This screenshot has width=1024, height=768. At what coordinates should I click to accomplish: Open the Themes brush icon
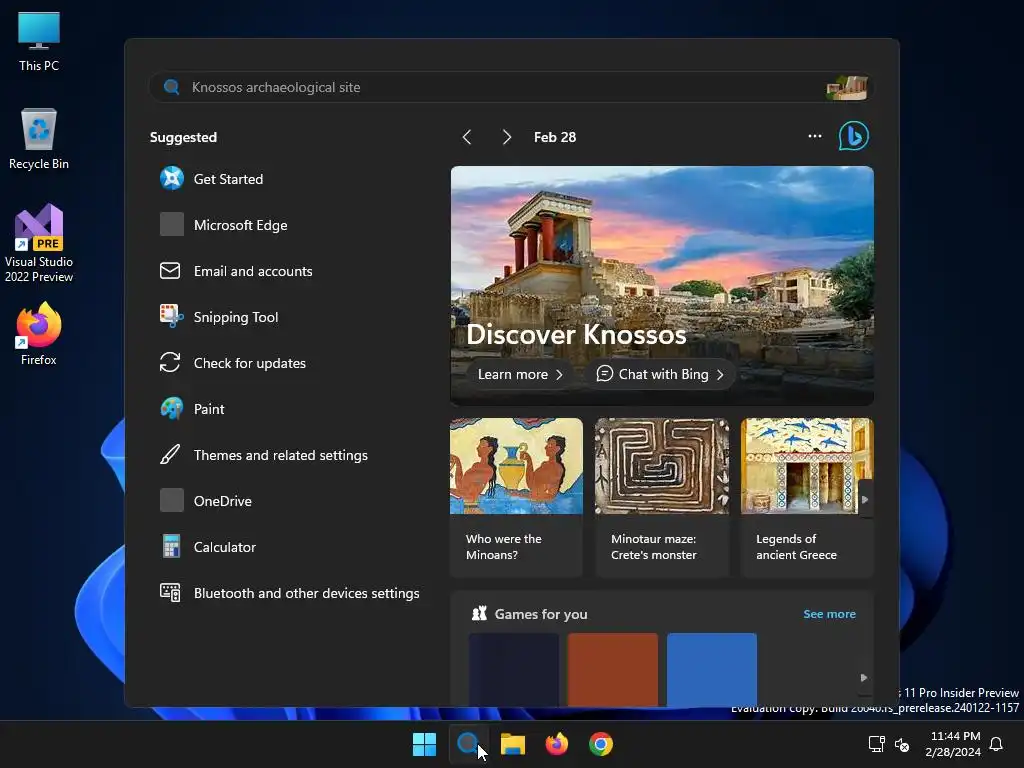pos(170,455)
